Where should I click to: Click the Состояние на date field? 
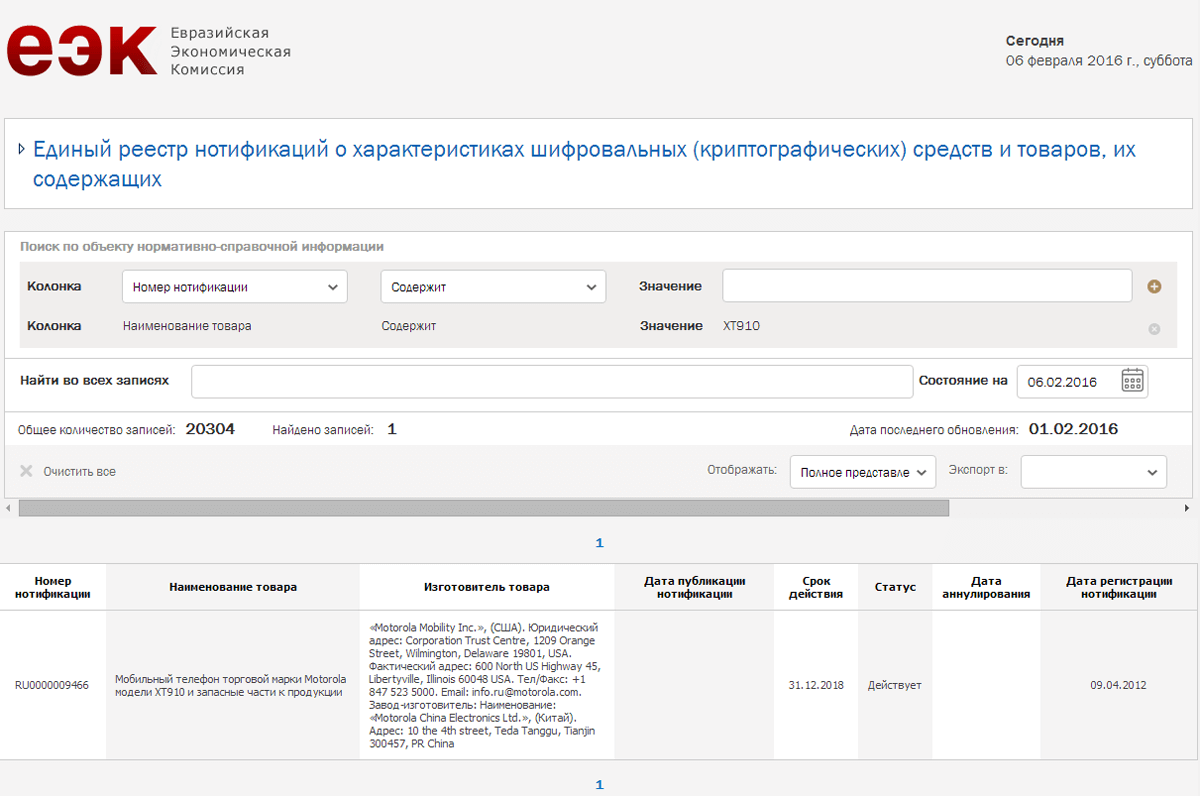pos(1082,382)
